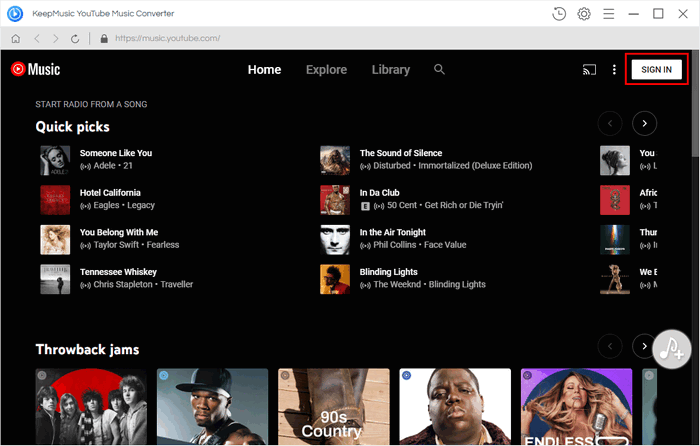Screen dimensions: 700x446
Task: Open Get Rich or Die Tryin' album
Action: 464,205
